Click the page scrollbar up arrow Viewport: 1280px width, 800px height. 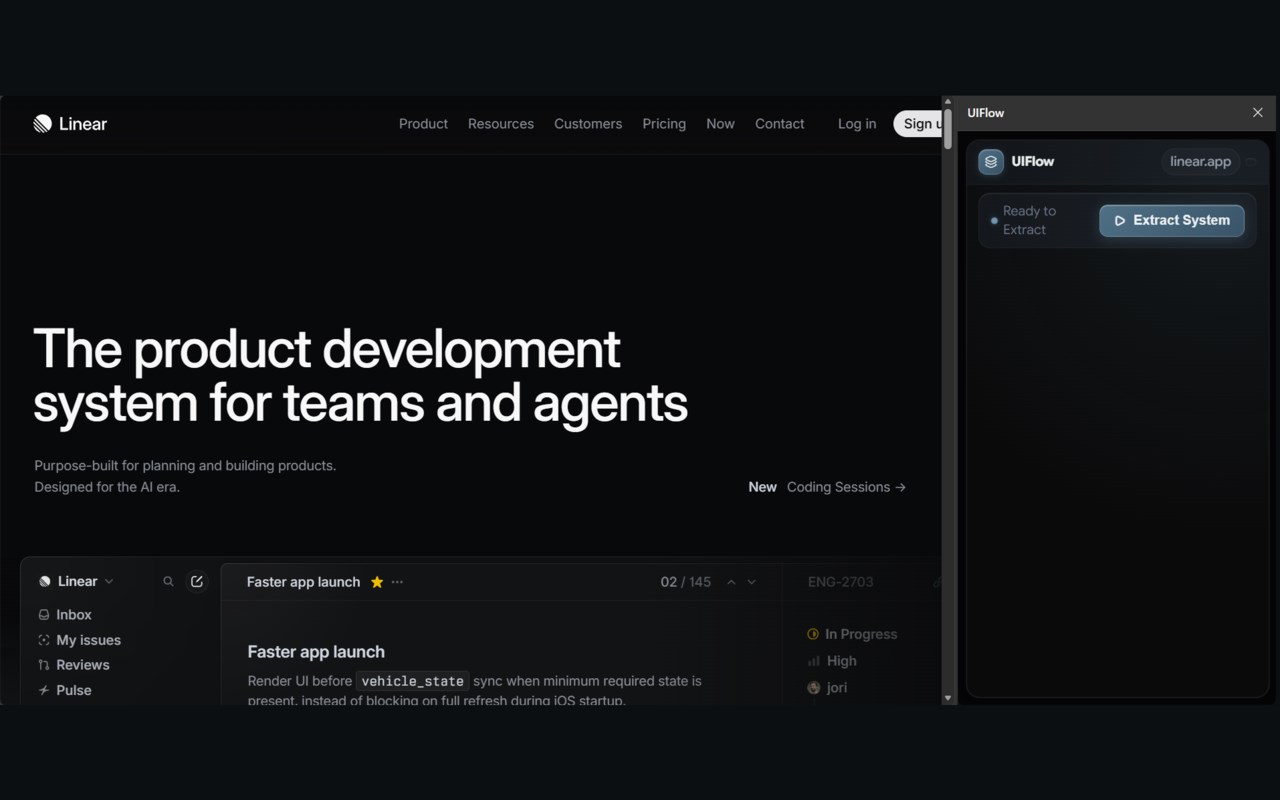tap(948, 102)
